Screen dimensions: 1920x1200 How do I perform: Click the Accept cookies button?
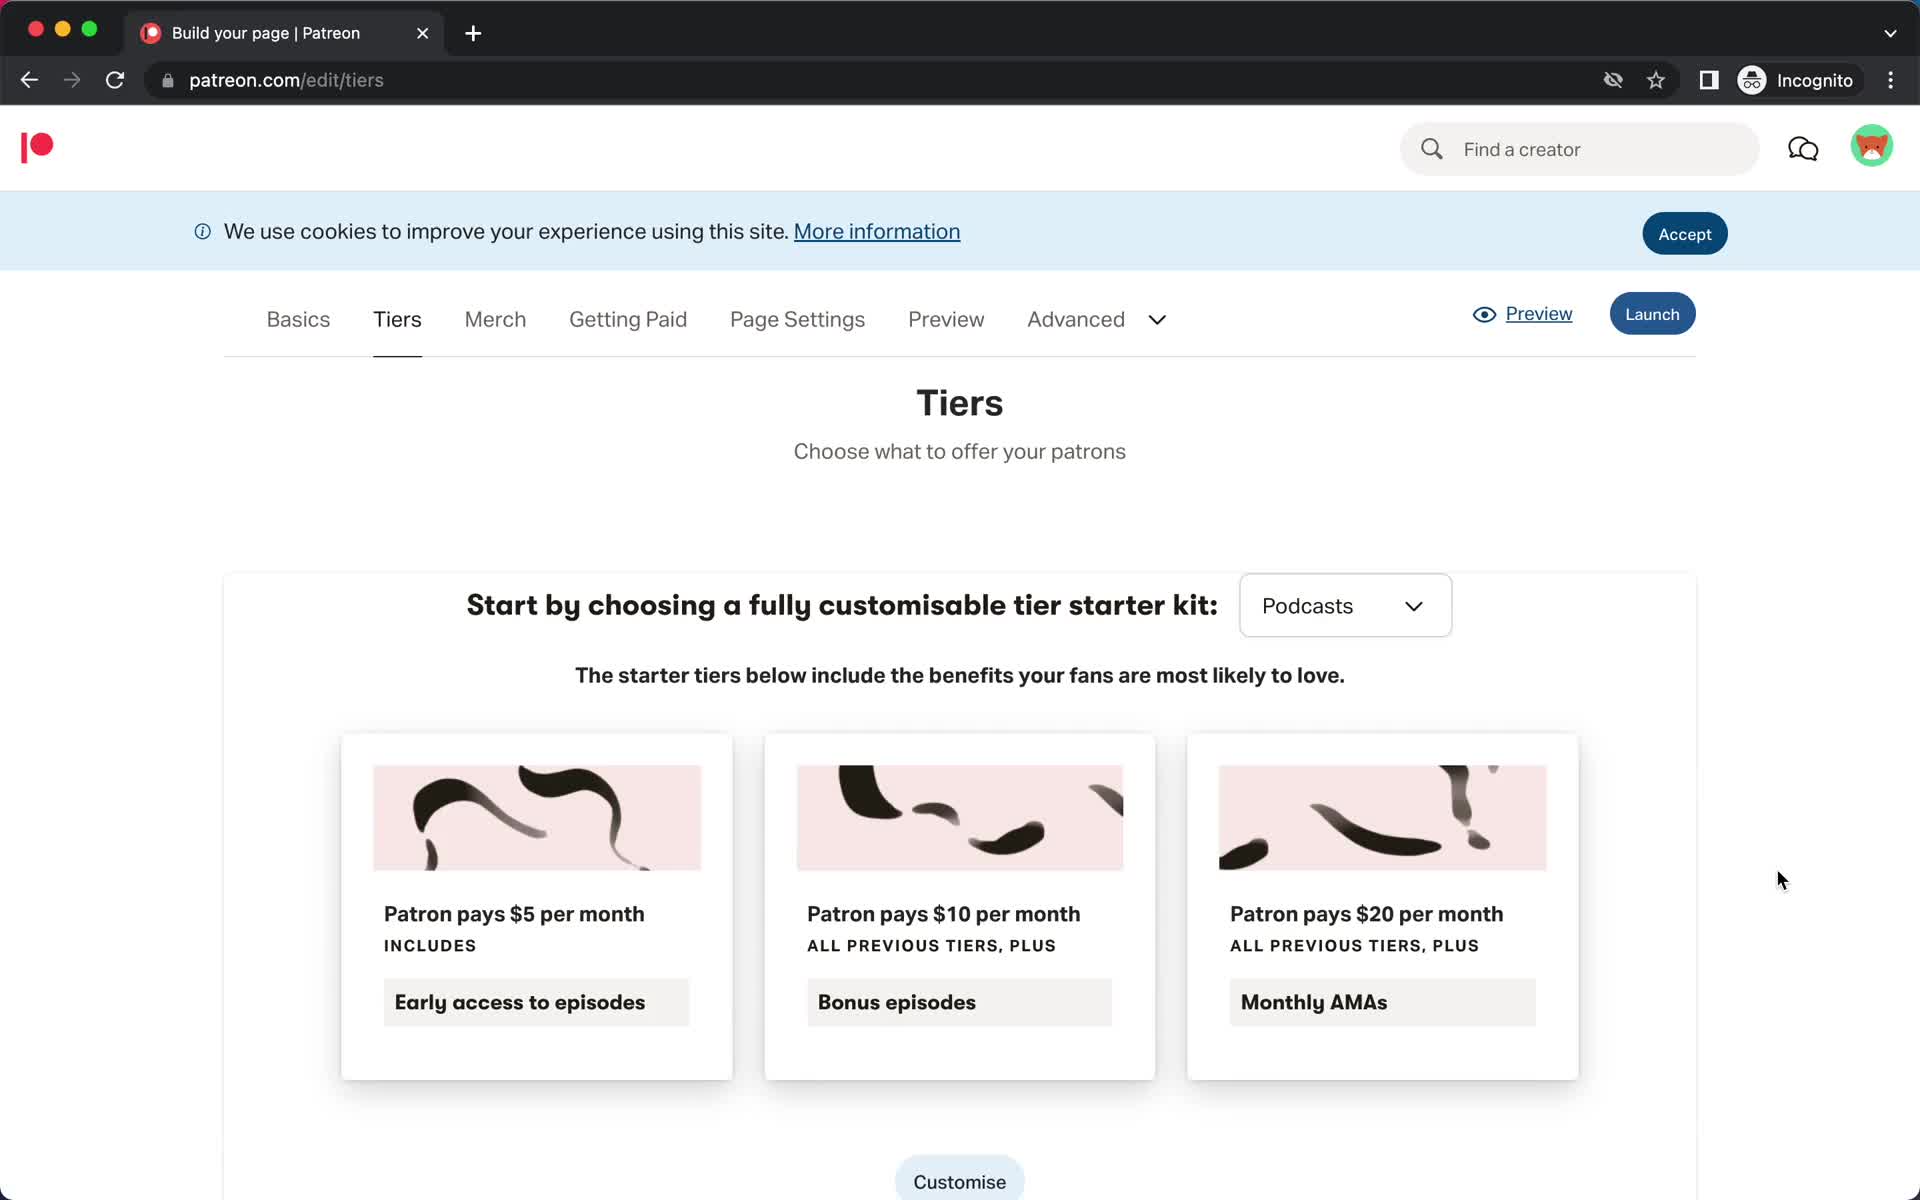(x=1684, y=232)
